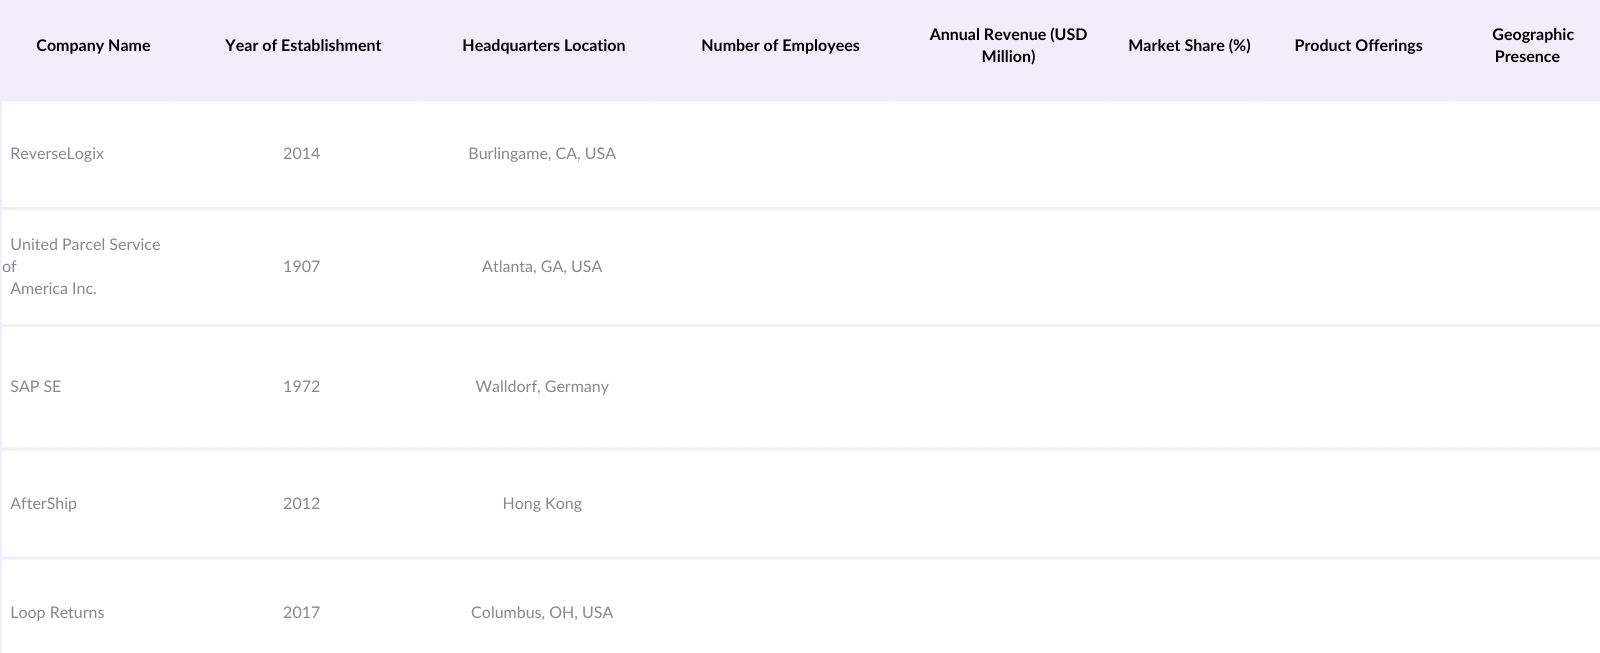Open the AfterShip company entry
1600x653 pixels.
pyautogui.click(x=43, y=503)
